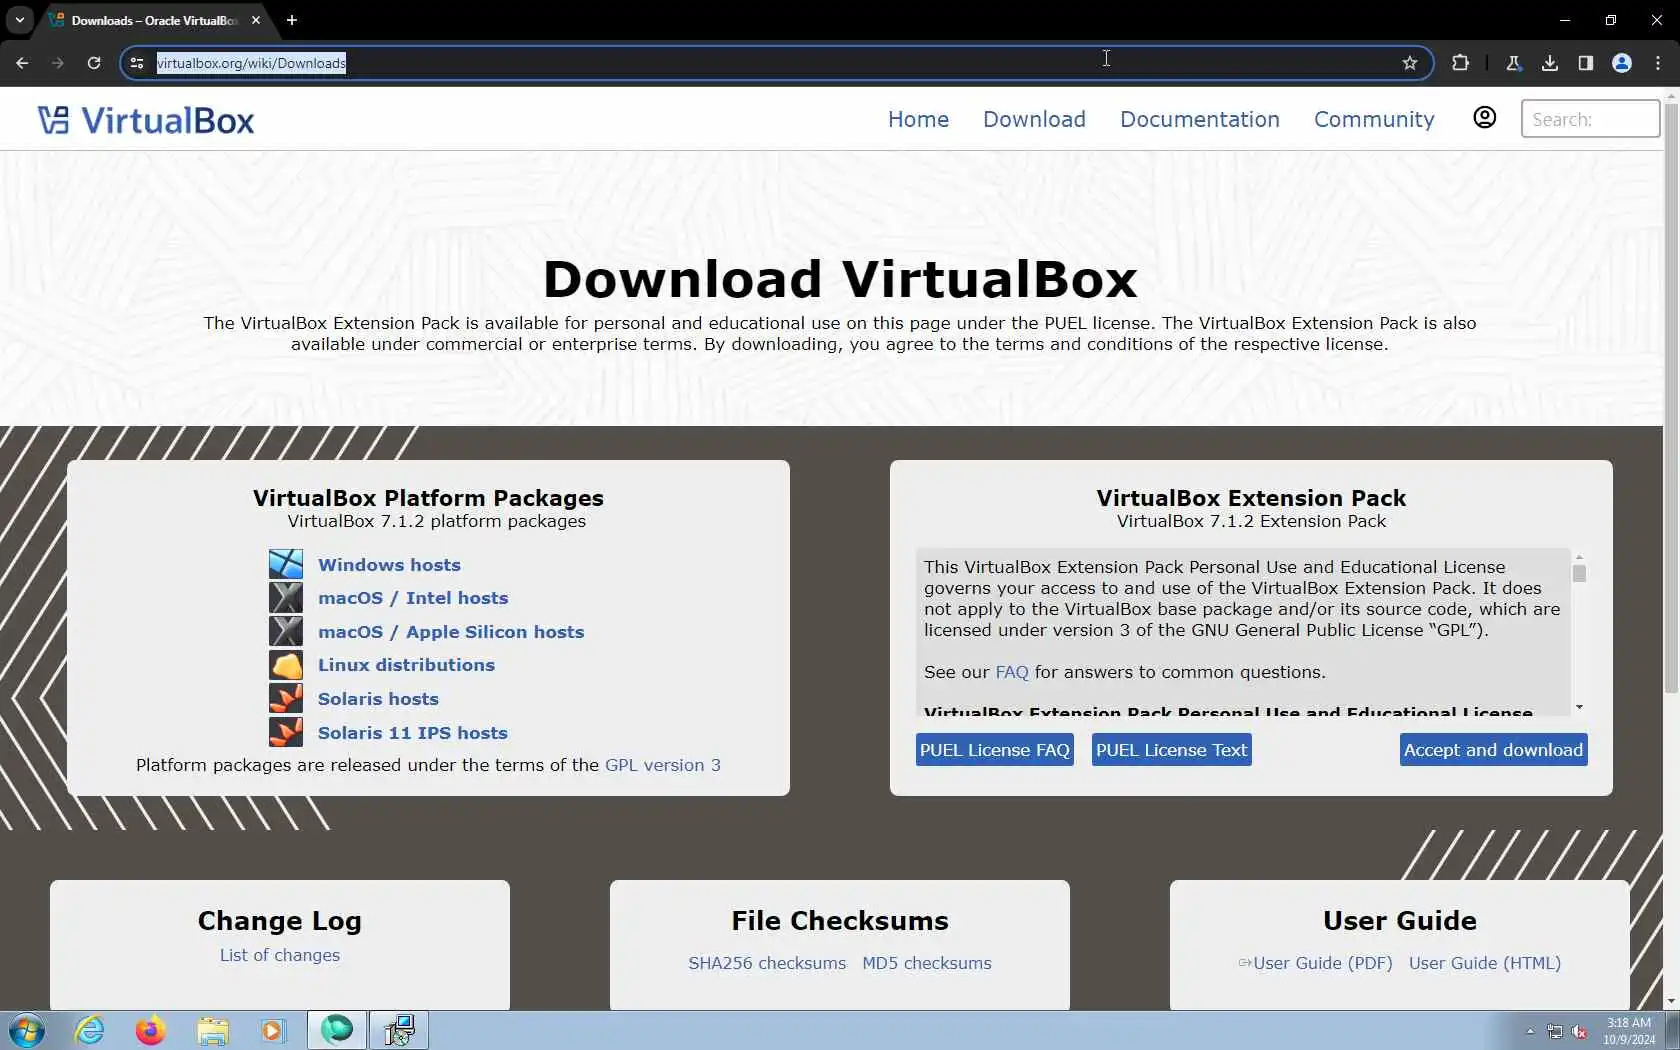
Task: Open a new browser tab
Action: coord(292,20)
